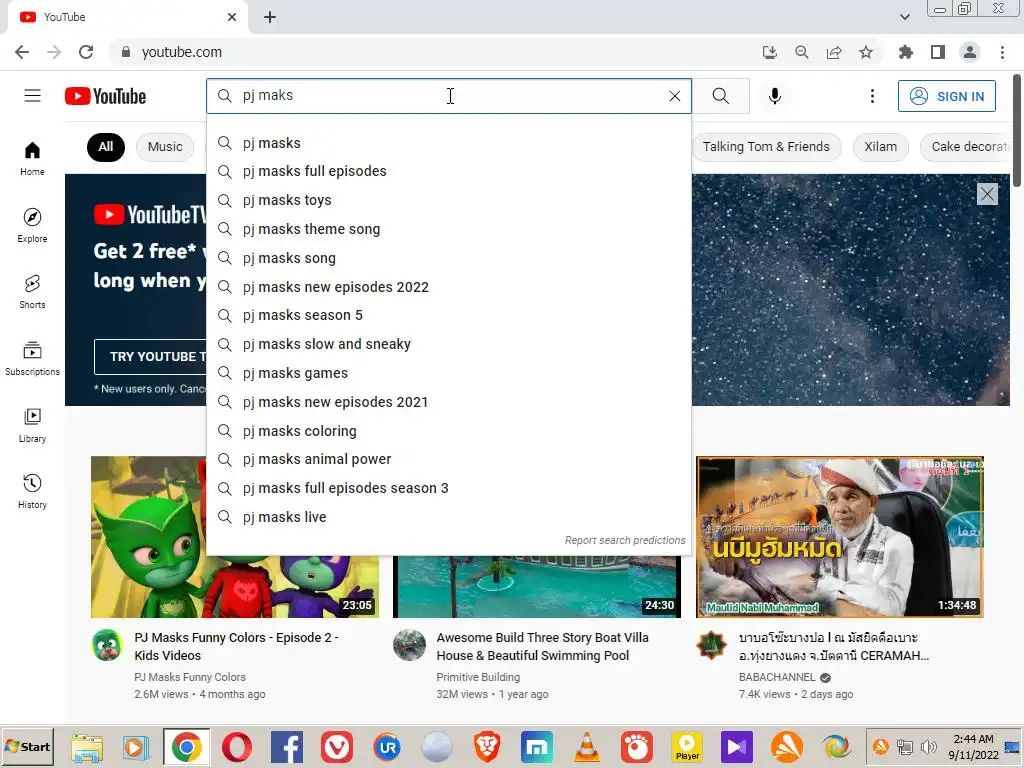The width and height of the screenshot is (1024, 768).
Task: Dismiss the YouTube TV banner ad
Action: (987, 194)
